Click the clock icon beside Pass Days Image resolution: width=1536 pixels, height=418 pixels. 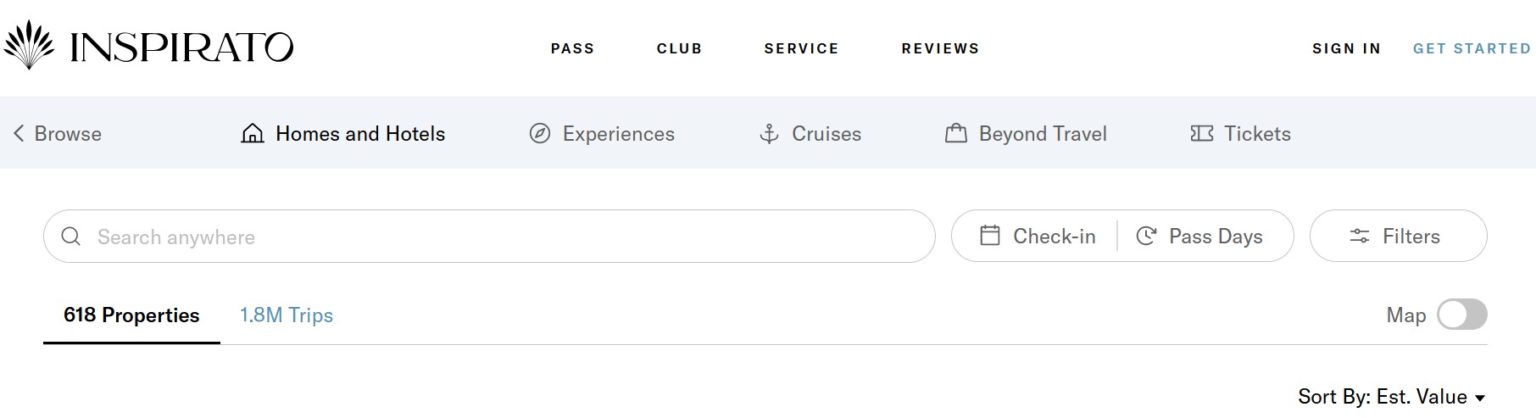tap(1147, 237)
